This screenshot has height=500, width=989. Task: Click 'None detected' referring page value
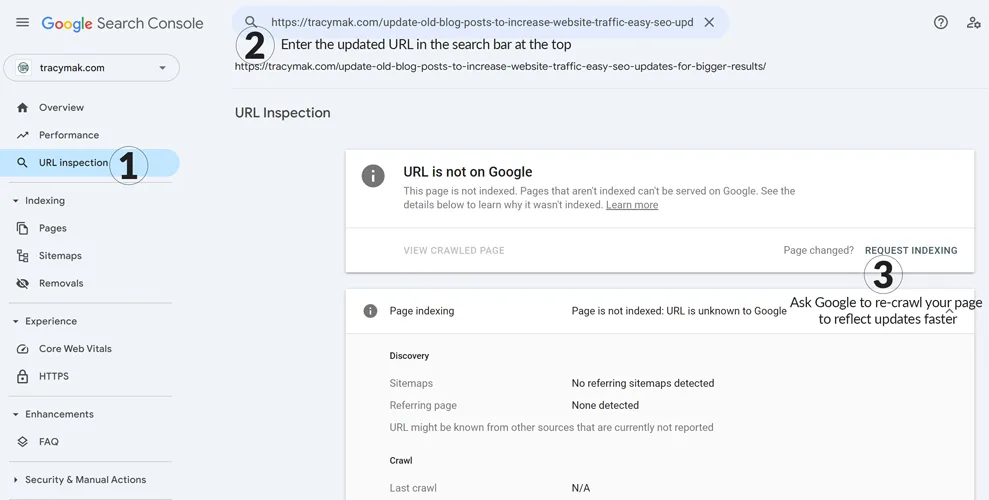pos(605,405)
